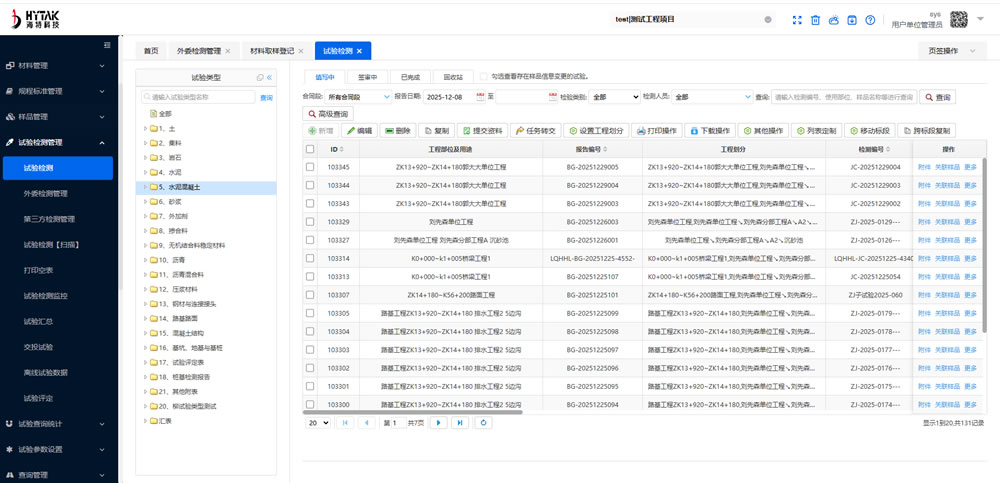This screenshot has height=483, width=1000.
Task: Click the trash bin icon in header
Action: [x=815, y=20]
